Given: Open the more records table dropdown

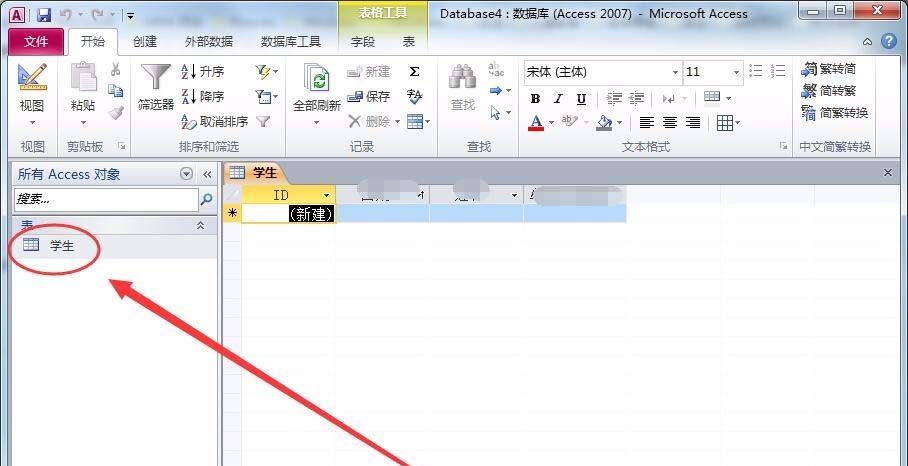Looking at the screenshot, I should point(418,122).
